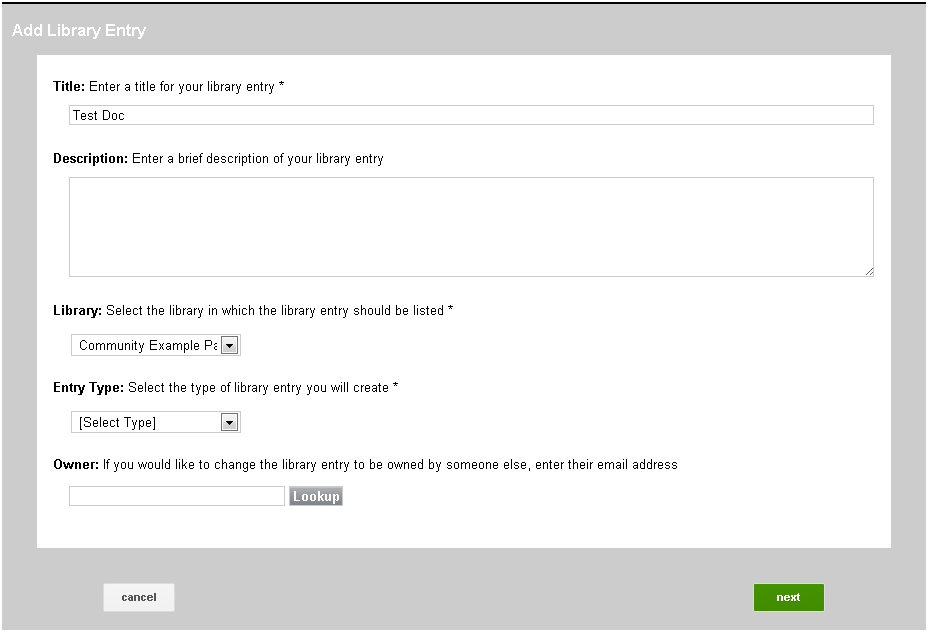Click the "Add Library Entry" heading
This screenshot has width=928, height=633.
(x=79, y=31)
